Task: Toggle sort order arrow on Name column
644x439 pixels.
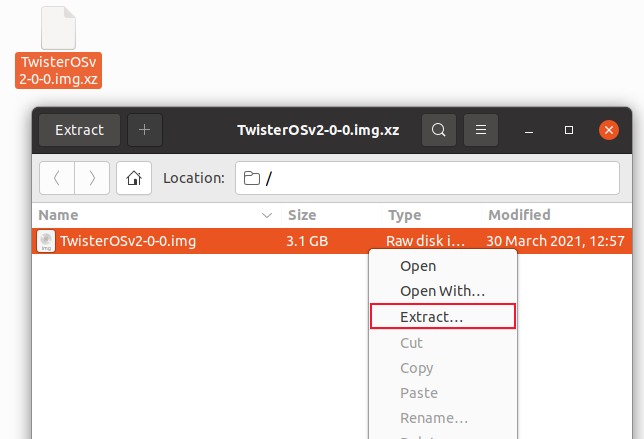Action: point(267,215)
